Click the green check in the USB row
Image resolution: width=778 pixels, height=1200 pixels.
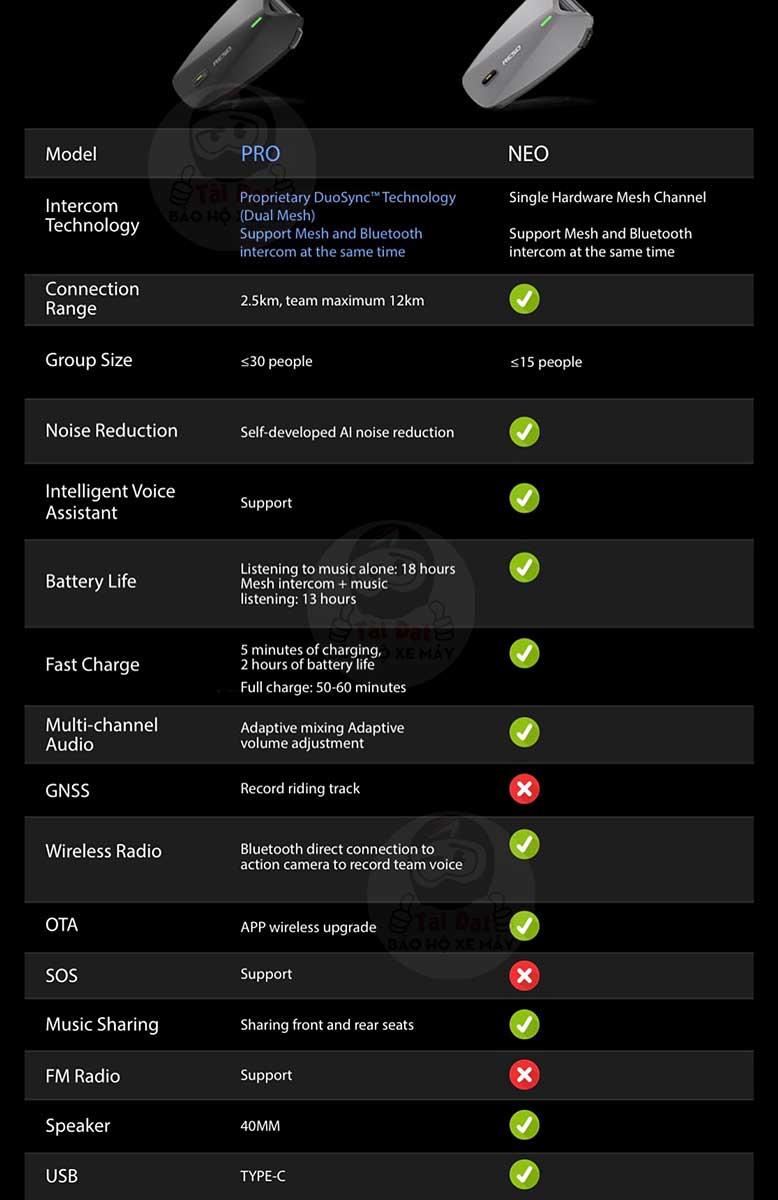[x=524, y=1174]
